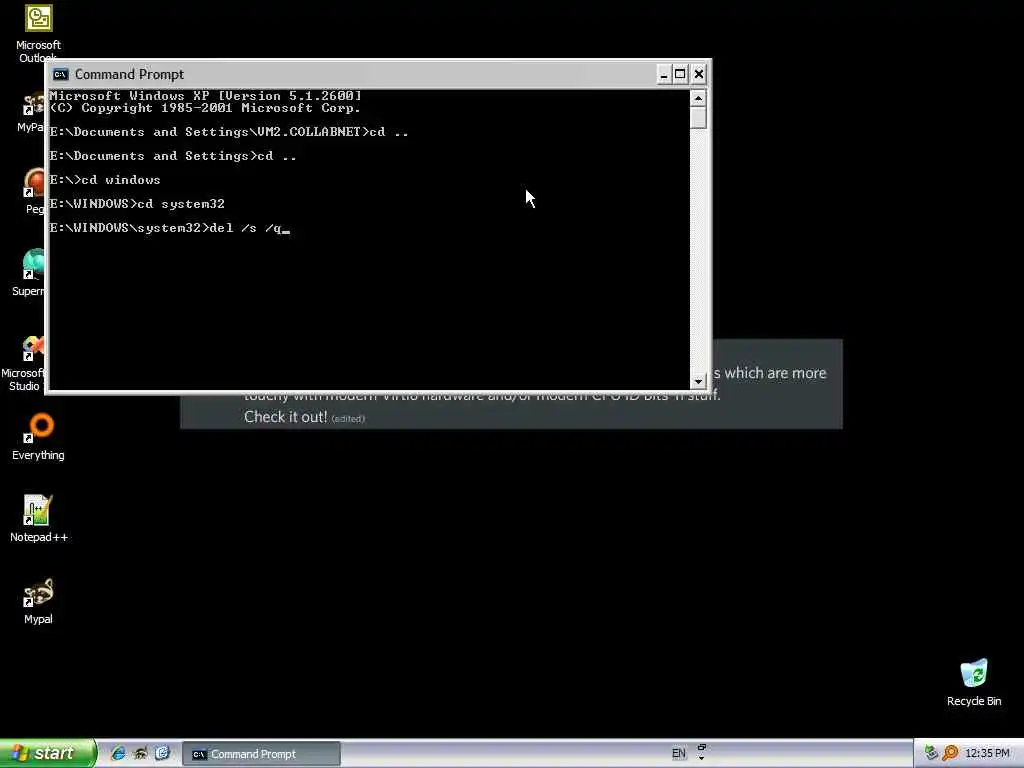The width and height of the screenshot is (1024, 768).
Task: Click the console scrollbar up arrow
Action: pos(698,99)
